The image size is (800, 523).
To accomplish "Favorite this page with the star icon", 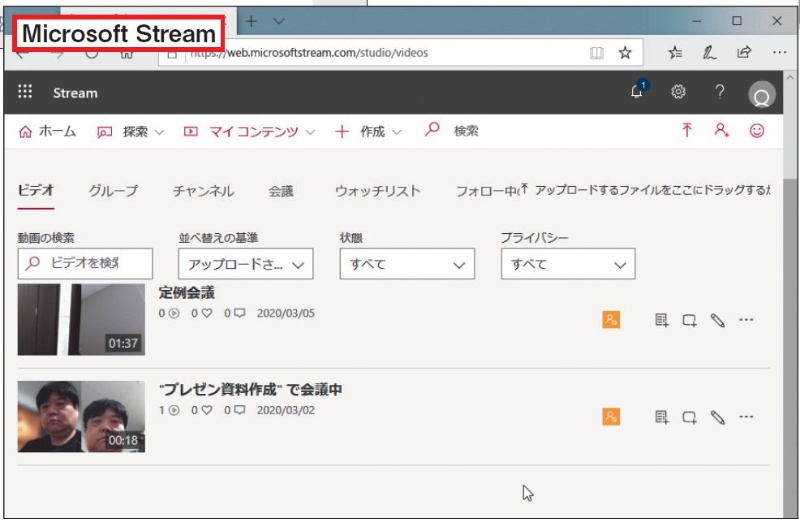I will (625, 53).
